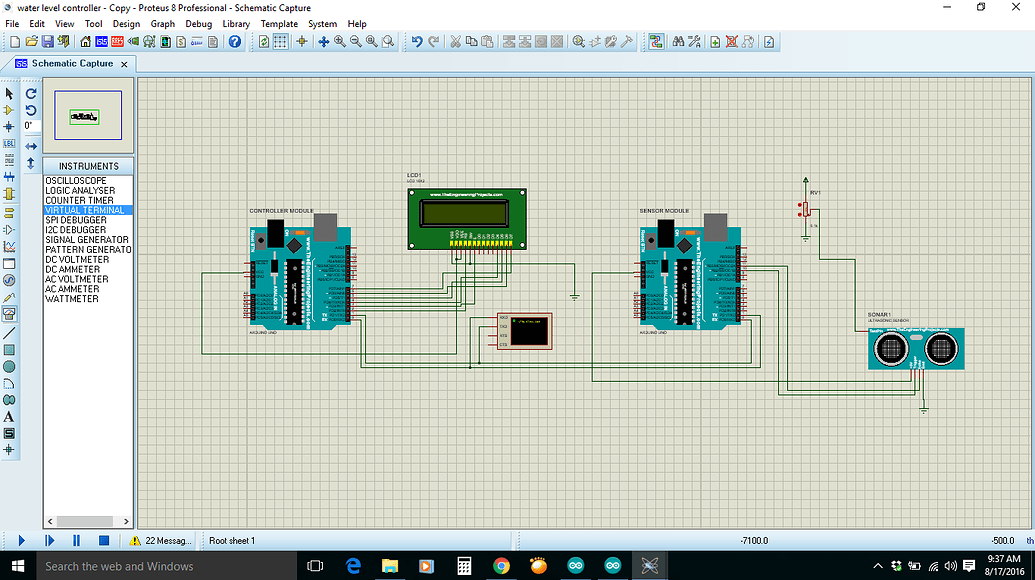Click the New Project toolbar icon
Image resolution: width=1035 pixels, height=580 pixels.
pos(14,41)
